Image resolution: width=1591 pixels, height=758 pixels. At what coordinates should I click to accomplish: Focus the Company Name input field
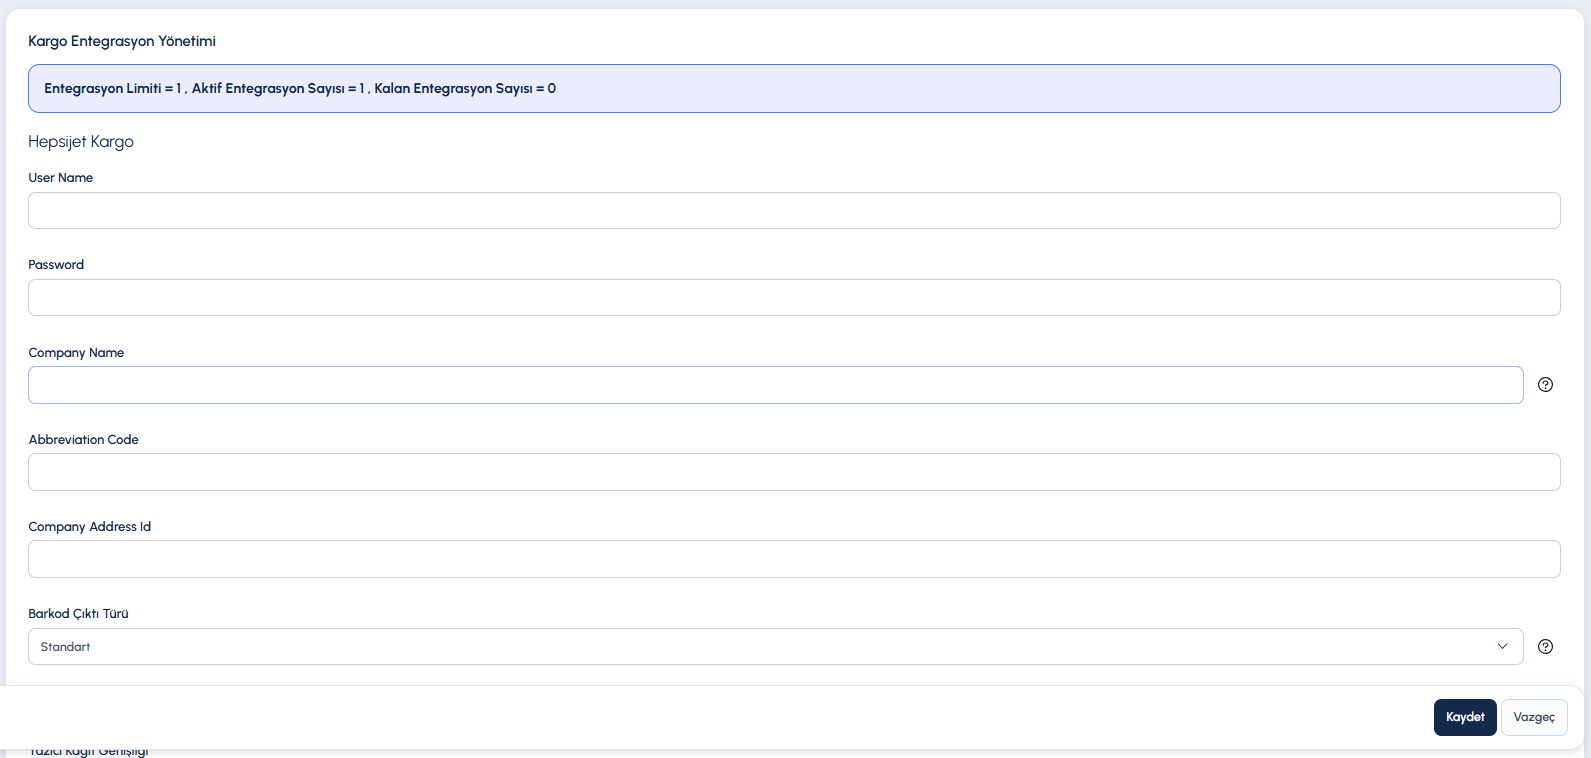[775, 385]
